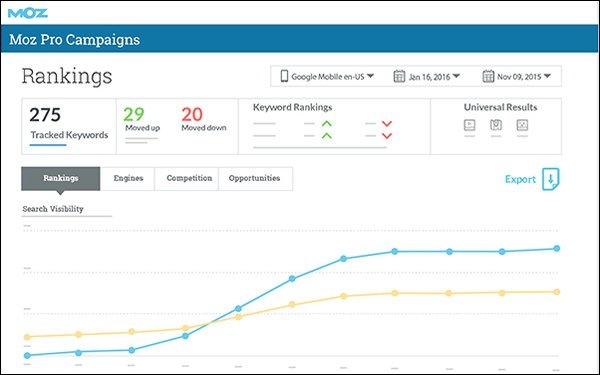Click the map pin icon under Universal Results
Viewport: 600px width, 375px height.
click(x=496, y=125)
